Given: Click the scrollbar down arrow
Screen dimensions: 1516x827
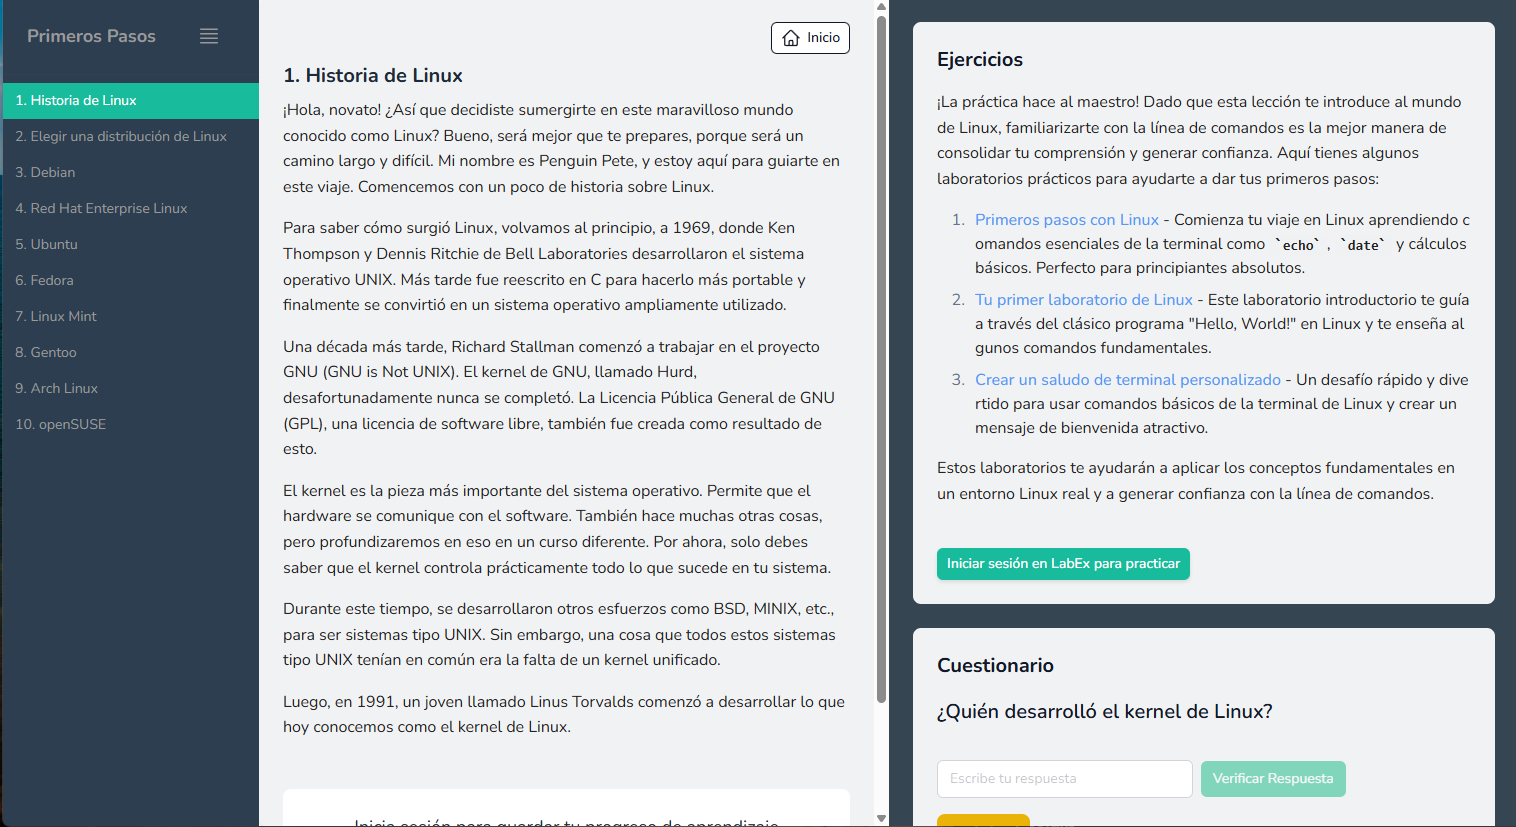Looking at the screenshot, I should 881,819.
